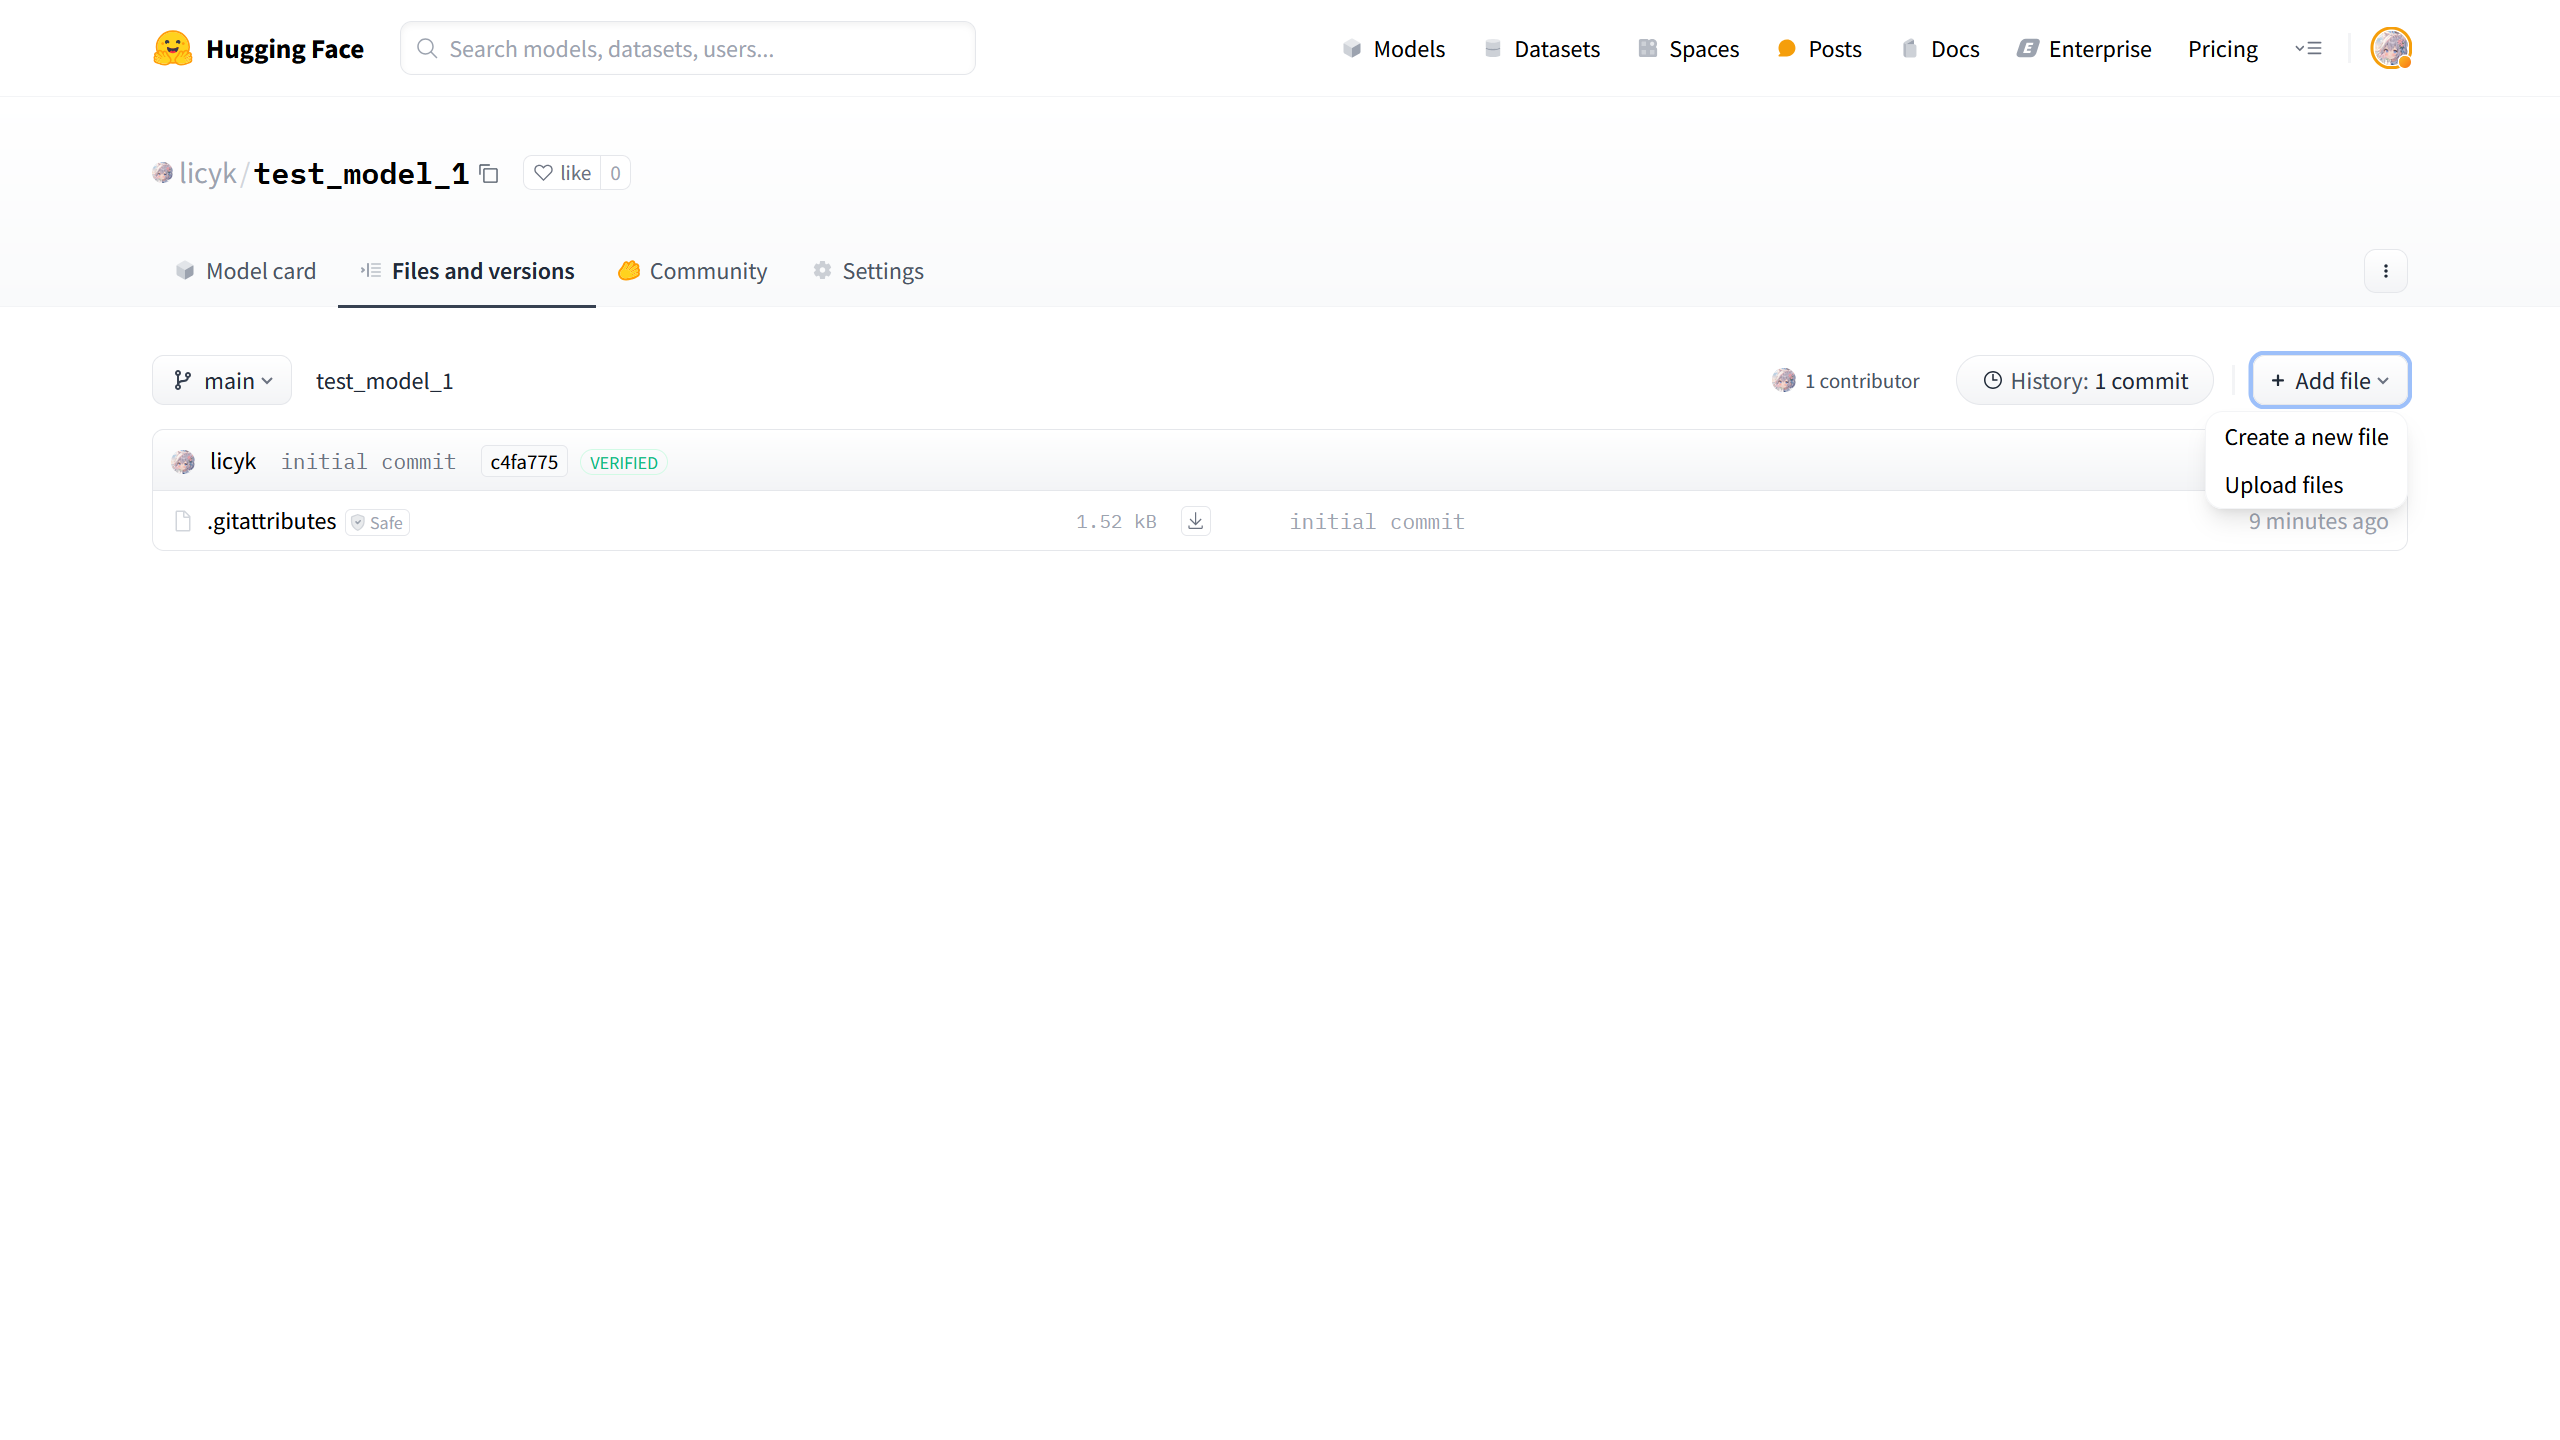Open the three-dot options menu
2560x1440 pixels.
[x=2385, y=271]
